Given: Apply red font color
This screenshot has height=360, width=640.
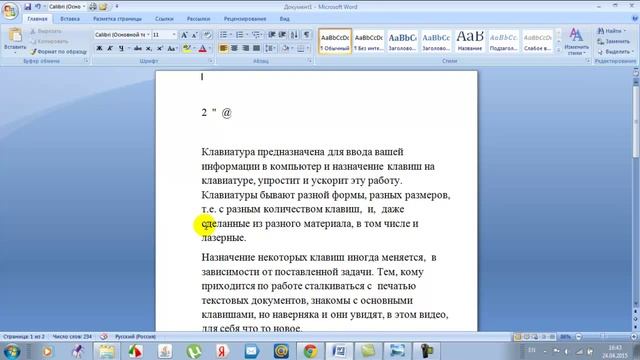Looking at the screenshot, I should (202, 49).
